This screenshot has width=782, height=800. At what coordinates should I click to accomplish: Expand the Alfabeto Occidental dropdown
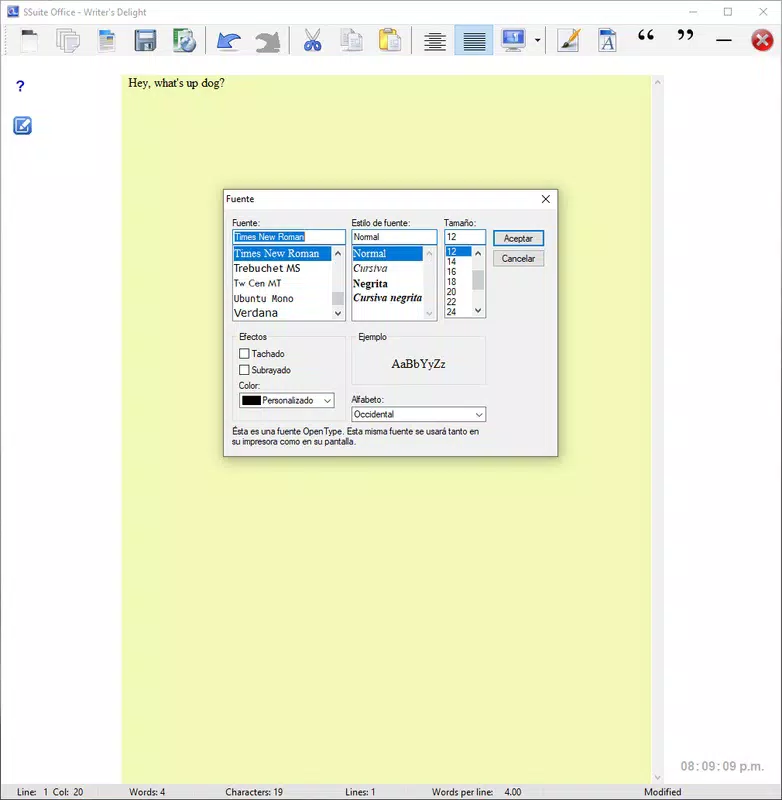coord(418,414)
